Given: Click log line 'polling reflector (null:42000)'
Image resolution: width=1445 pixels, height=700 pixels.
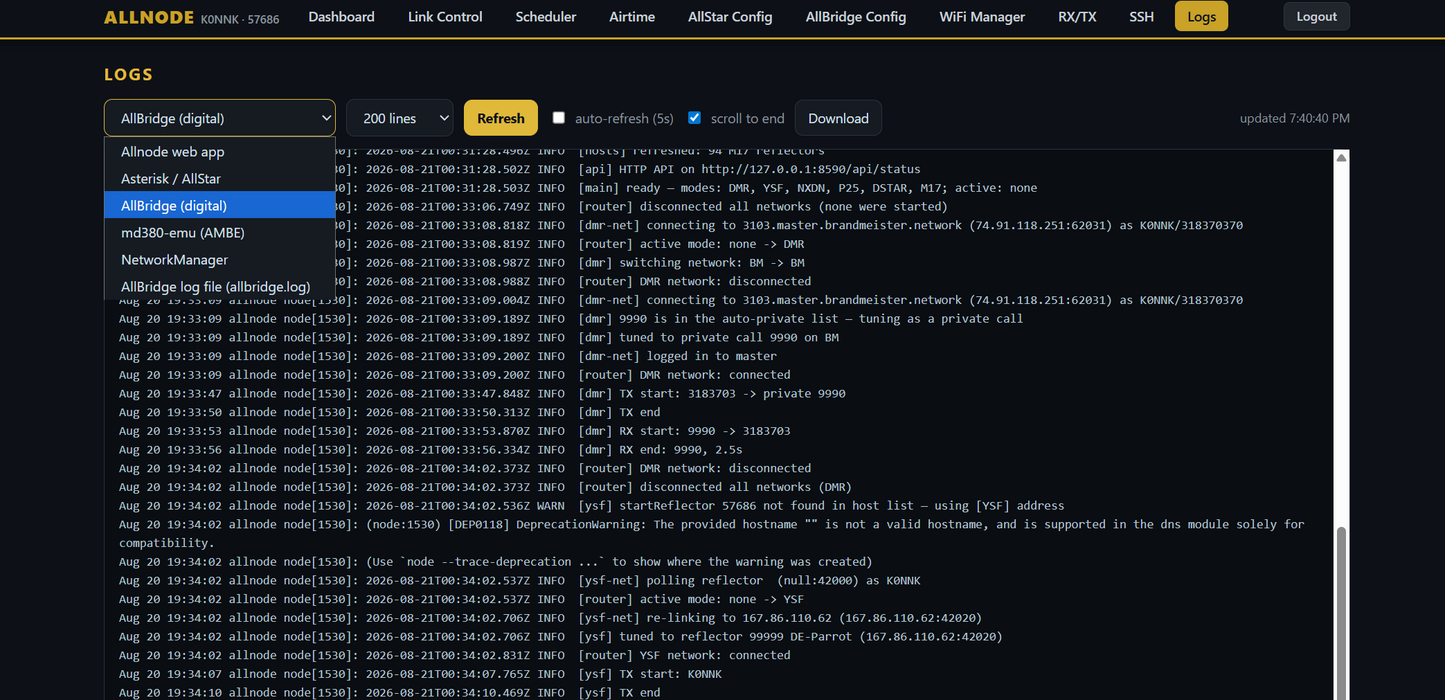Looking at the screenshot, I should [x=520, y=580].
